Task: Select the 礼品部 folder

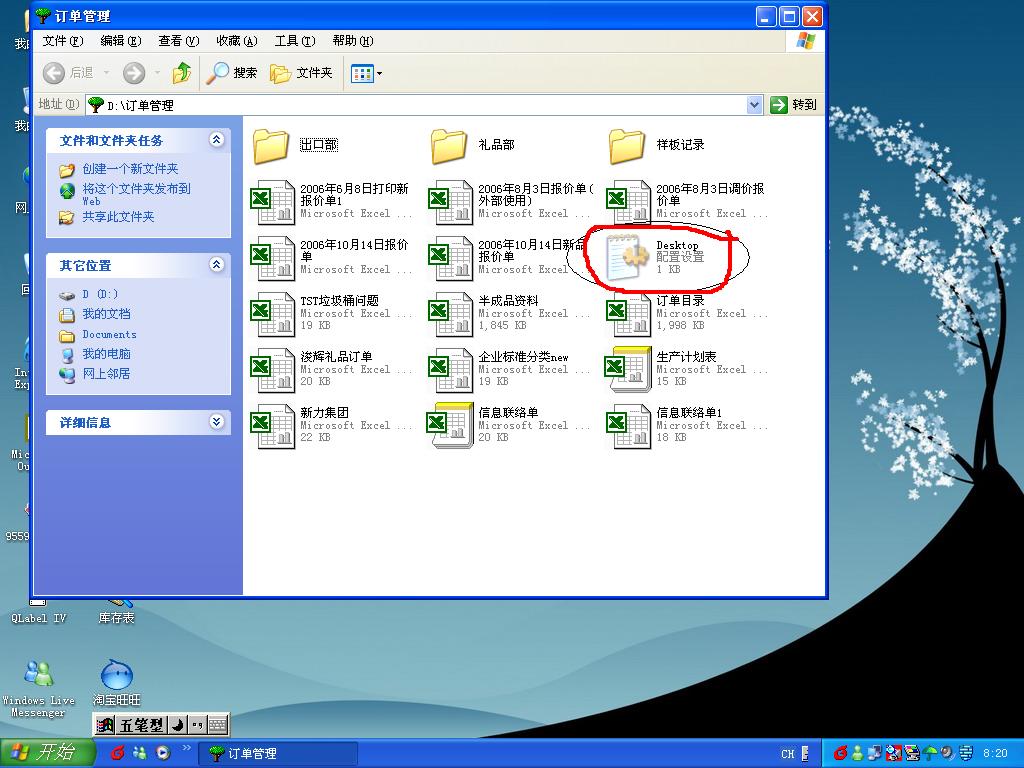Action: point(473,145)
